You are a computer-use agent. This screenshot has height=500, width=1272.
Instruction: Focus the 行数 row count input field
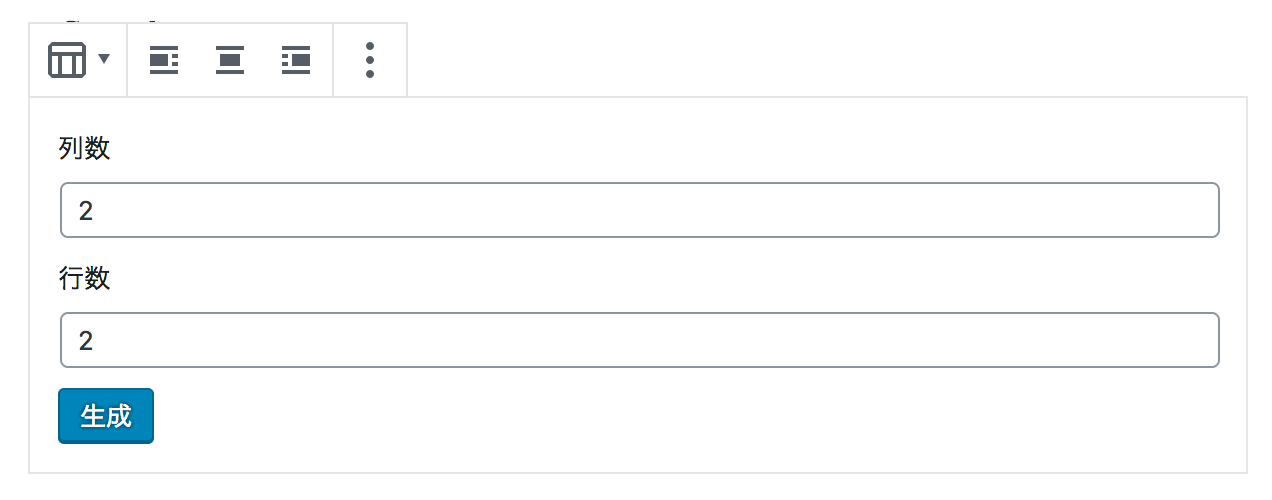640,340
